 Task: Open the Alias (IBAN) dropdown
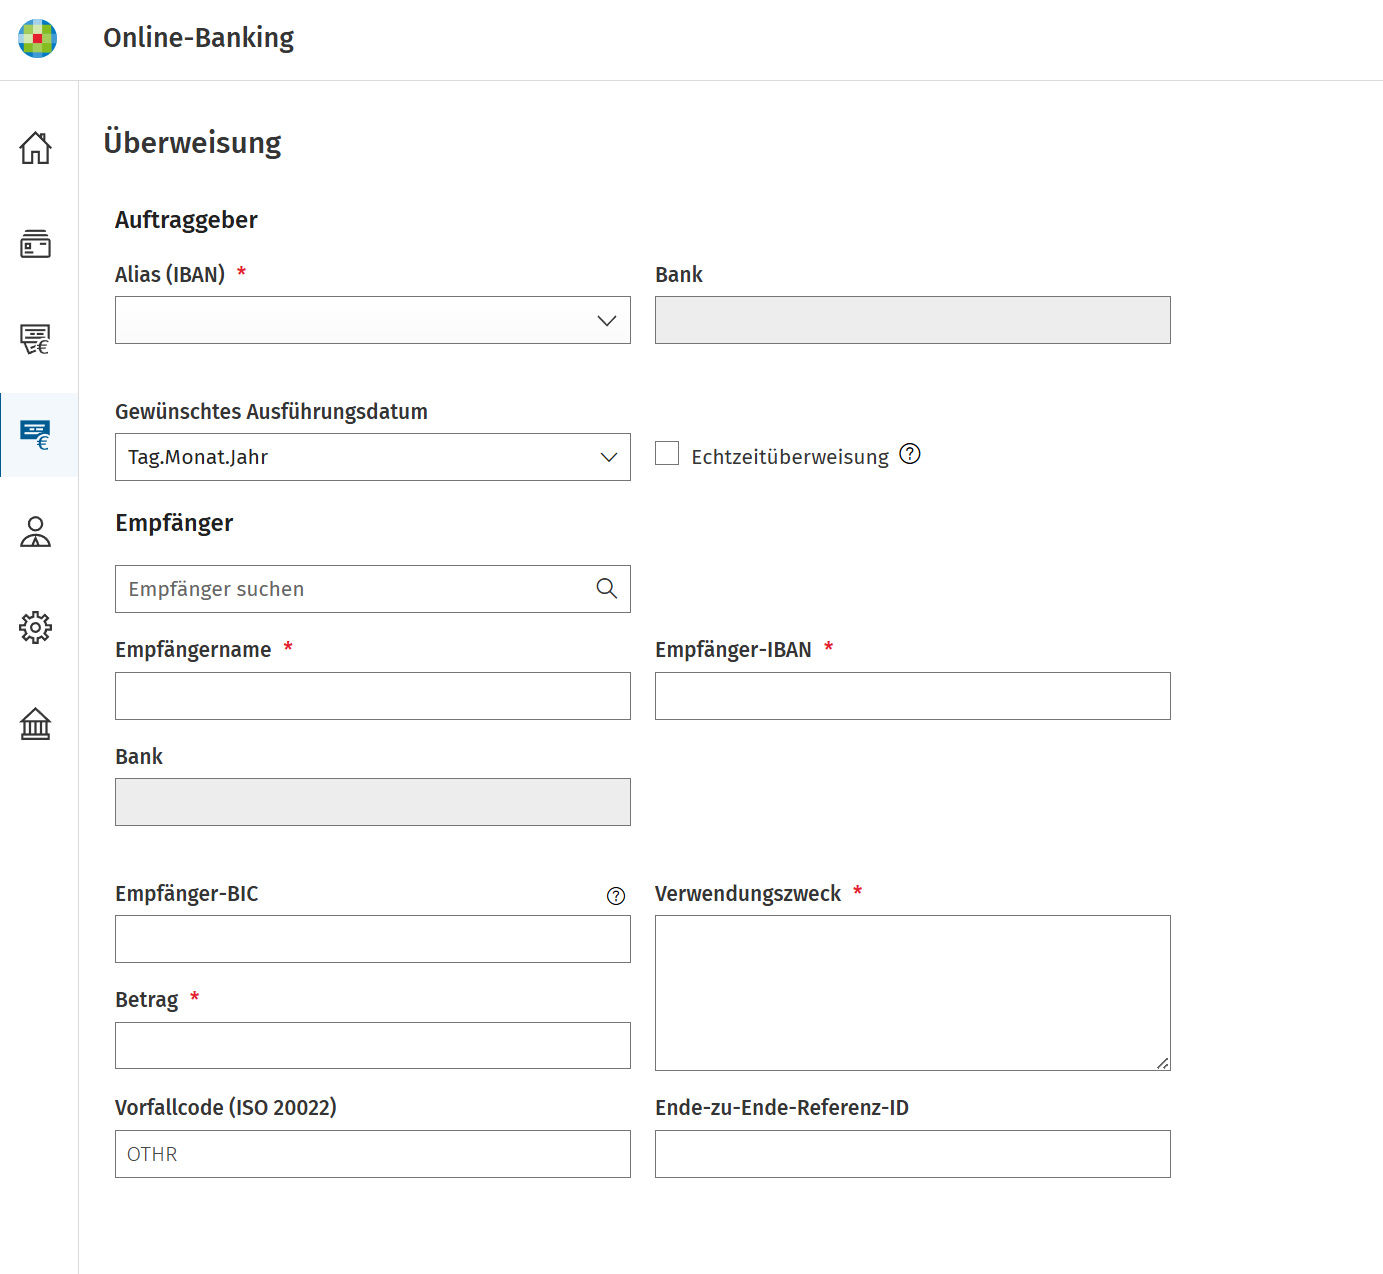[x=373, y=320]
